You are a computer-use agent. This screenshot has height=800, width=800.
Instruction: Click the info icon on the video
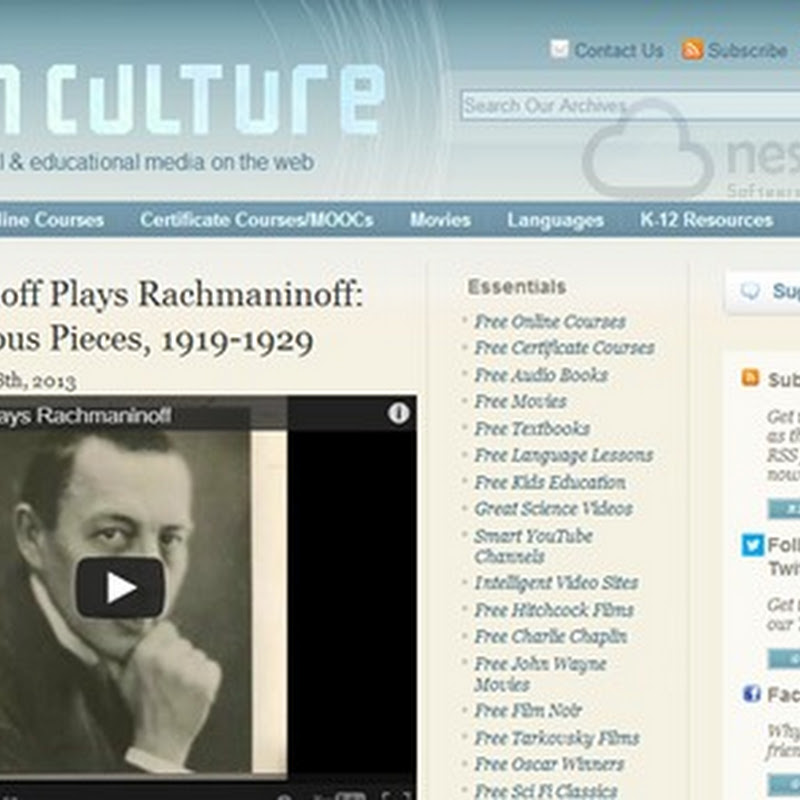(x=398, y=413)
